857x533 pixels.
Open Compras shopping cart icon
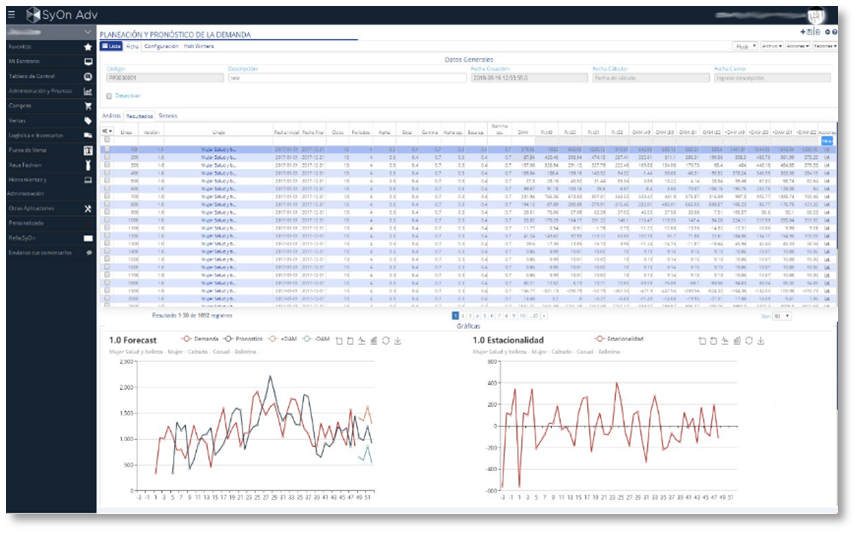point(88,105)
